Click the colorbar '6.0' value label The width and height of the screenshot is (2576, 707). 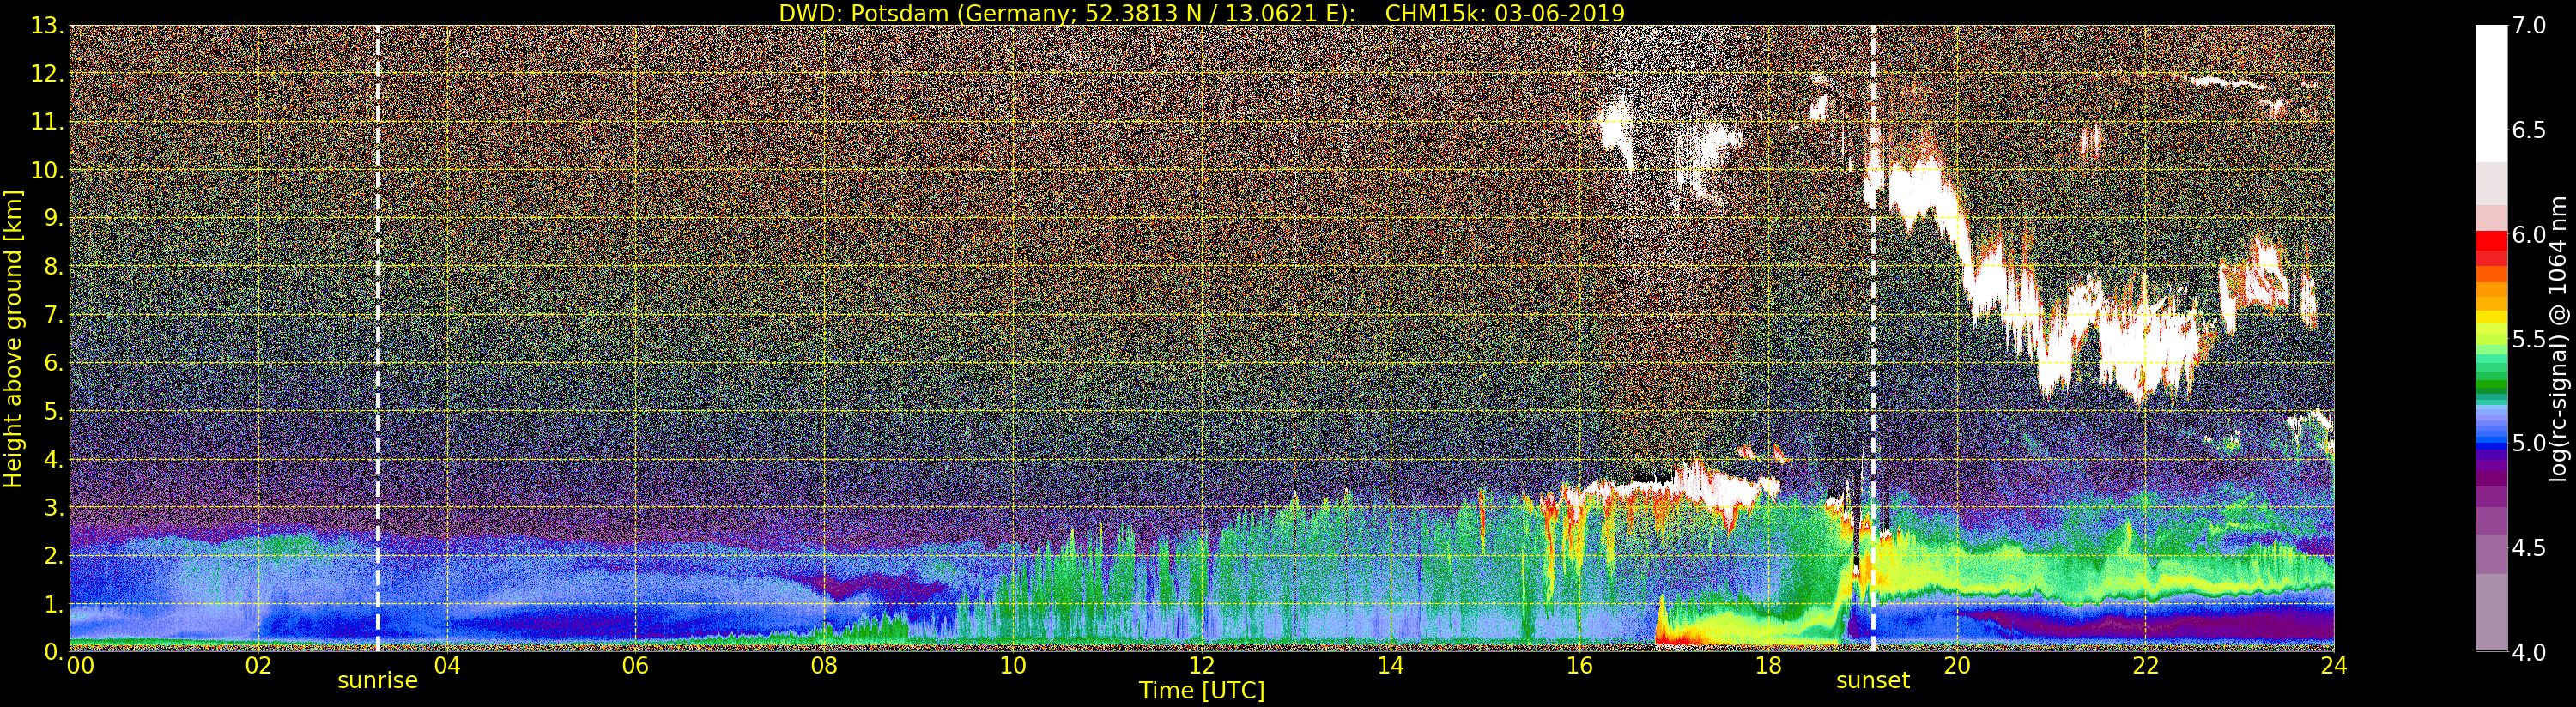click(2529, 234)
